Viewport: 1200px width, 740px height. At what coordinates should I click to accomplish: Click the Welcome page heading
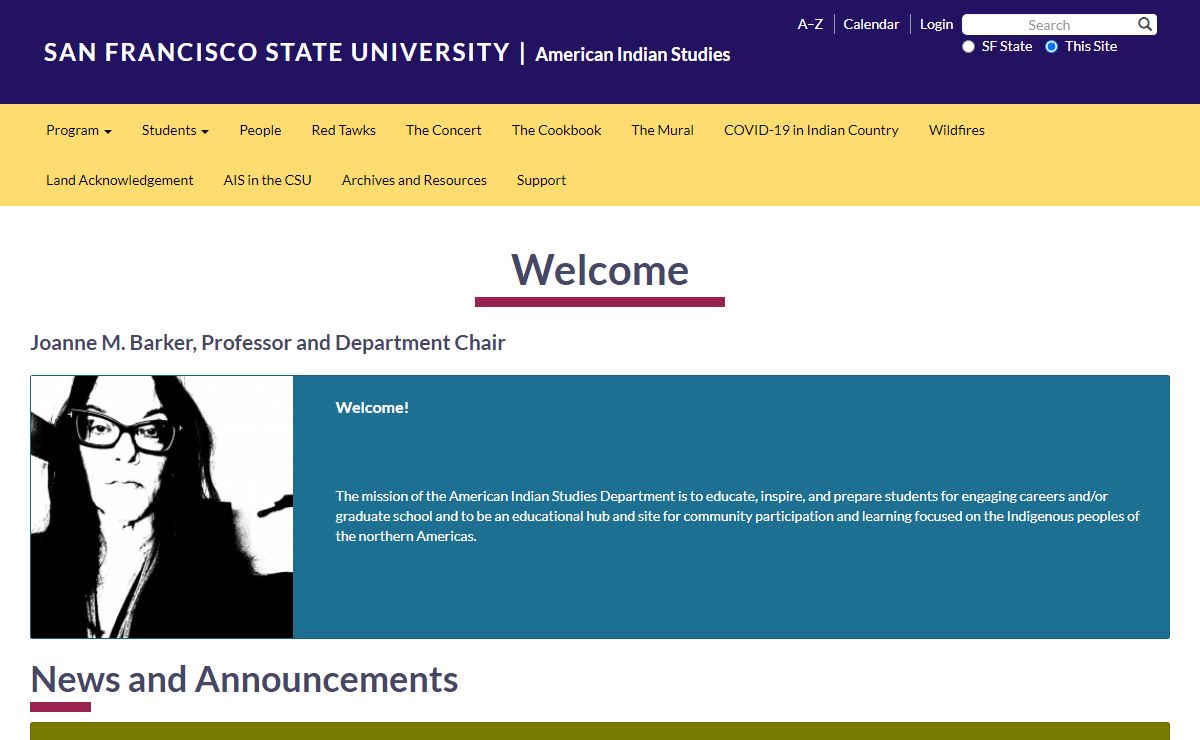[x=600, y=270]
